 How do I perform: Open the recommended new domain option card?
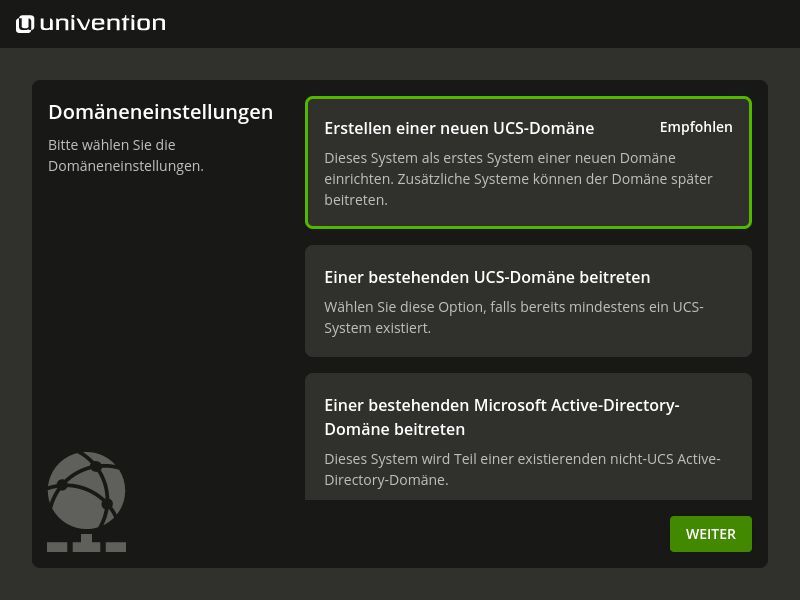tap(528, 162)
